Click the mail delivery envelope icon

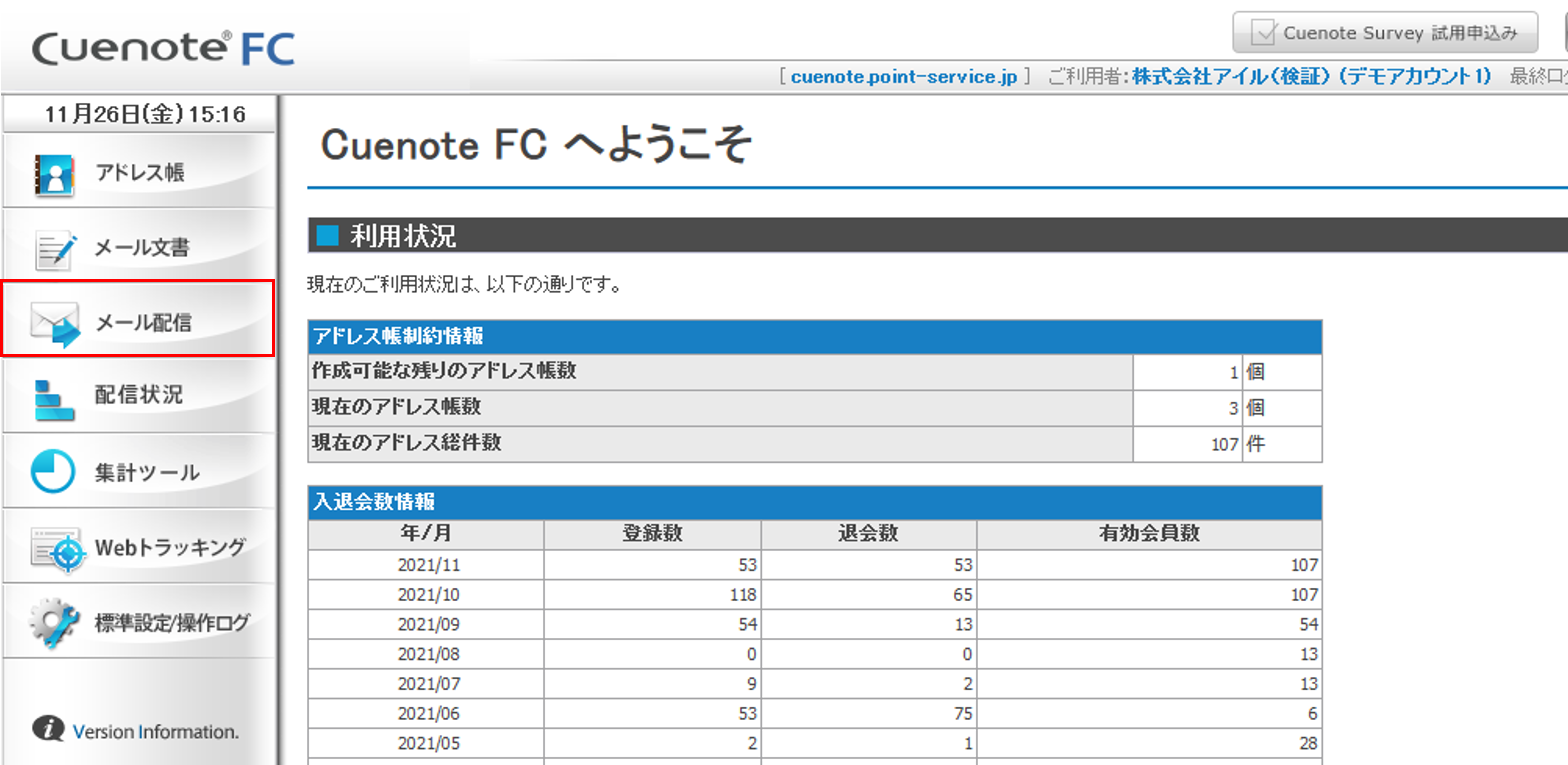pos(55,323)
